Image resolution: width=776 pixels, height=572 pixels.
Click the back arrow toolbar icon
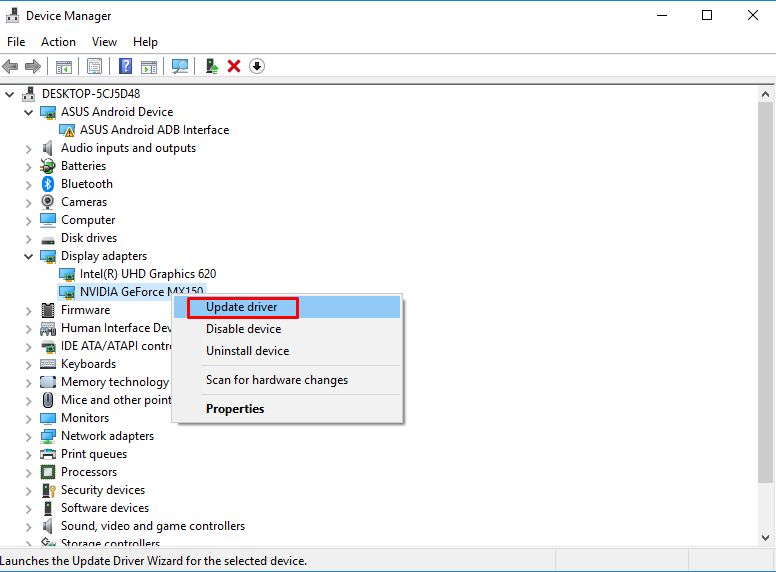tap(11, 66)
